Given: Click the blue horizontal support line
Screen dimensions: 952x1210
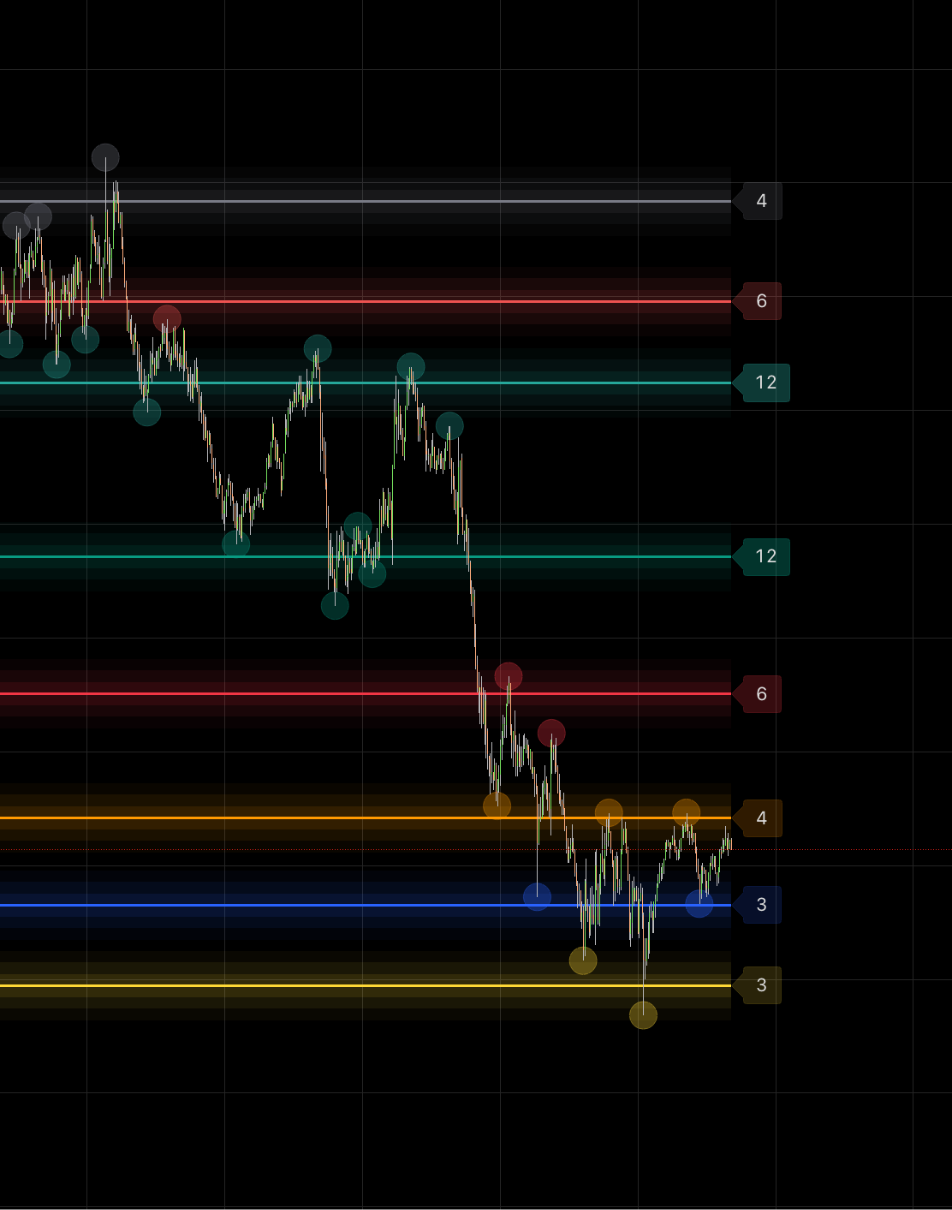Looking at the screenshot, I should pos(300,905).
